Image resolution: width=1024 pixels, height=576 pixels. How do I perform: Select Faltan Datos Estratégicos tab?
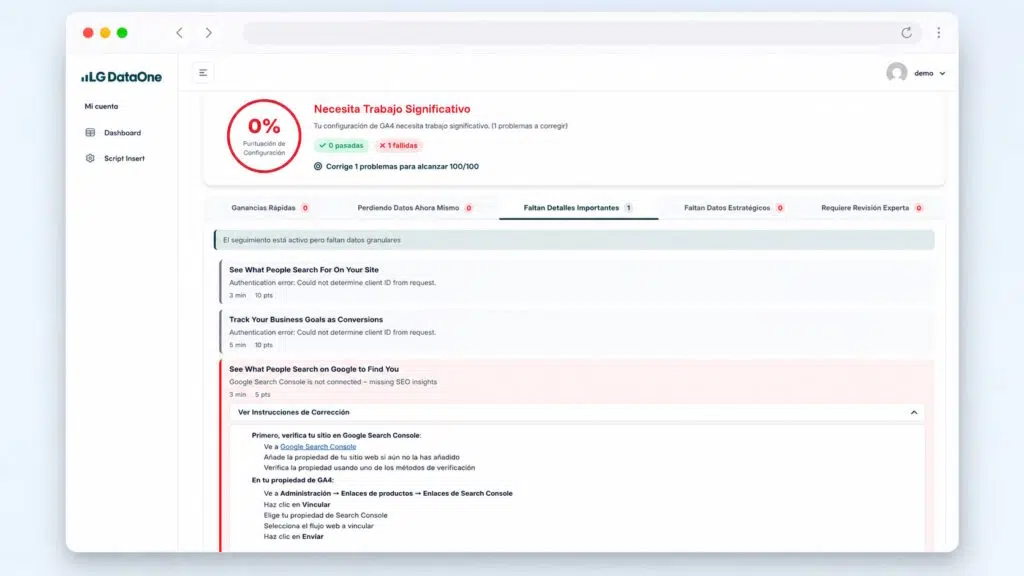(x=733, y=208)
